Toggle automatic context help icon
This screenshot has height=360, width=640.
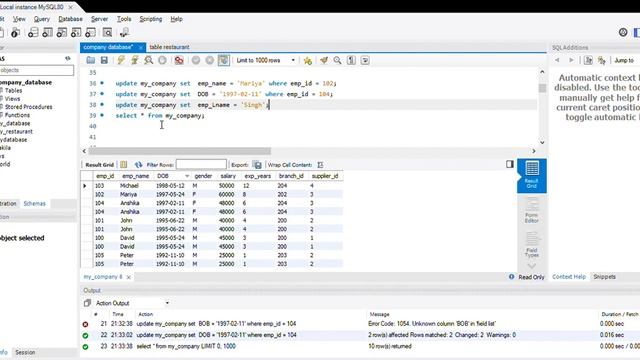tap(602, 60)
